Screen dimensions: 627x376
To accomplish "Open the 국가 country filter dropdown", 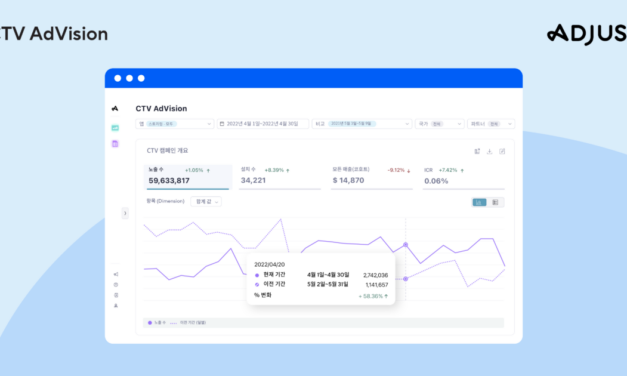I will pyautogui.click(x=439, y=124).
